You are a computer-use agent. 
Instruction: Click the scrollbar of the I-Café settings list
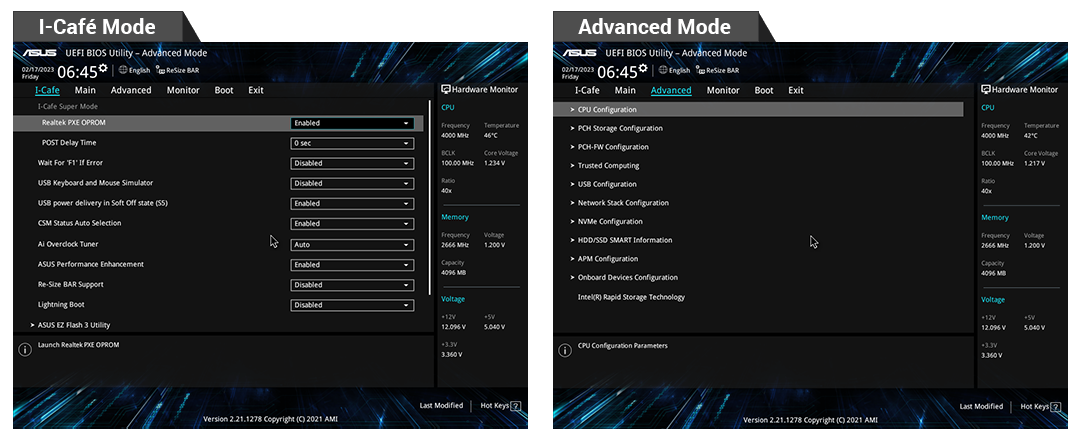click(x=429, y=198)
